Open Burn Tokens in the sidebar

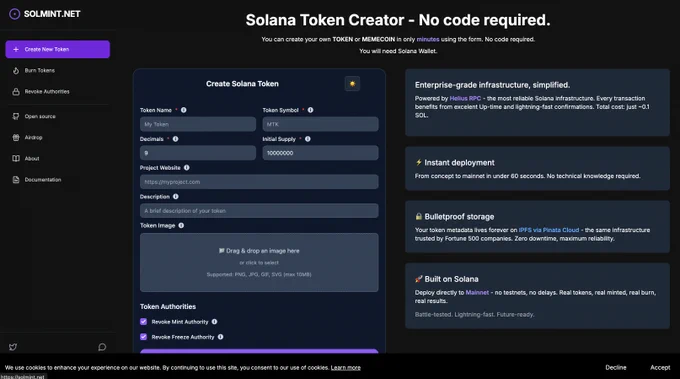coord(58,70)
